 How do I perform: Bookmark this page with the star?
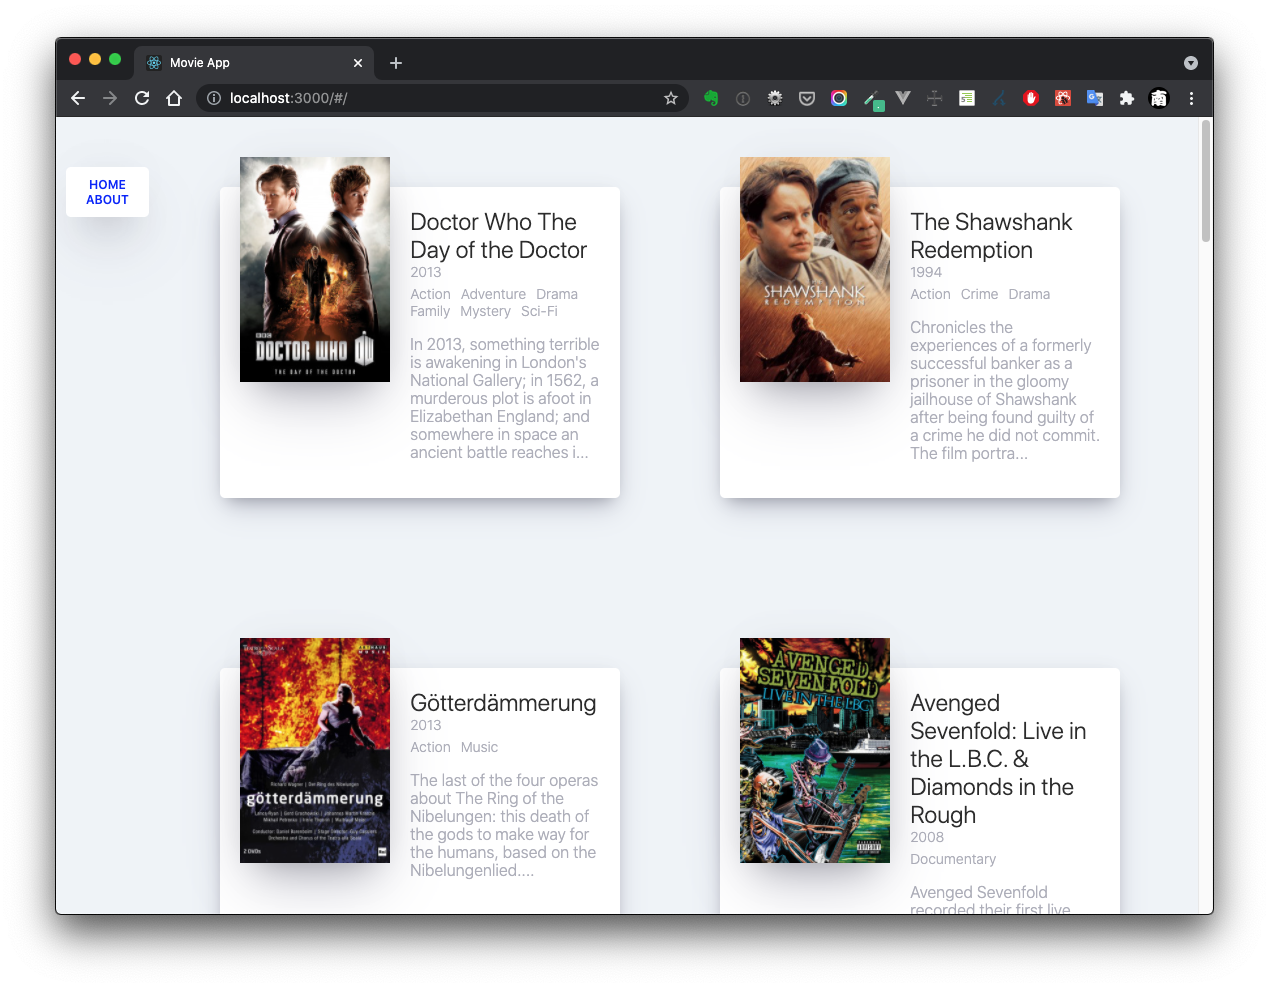(x=671, y=98)
